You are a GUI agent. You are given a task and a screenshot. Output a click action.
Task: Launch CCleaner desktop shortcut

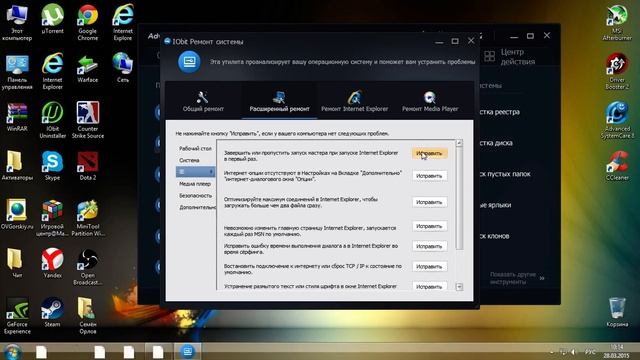(617, 166)
